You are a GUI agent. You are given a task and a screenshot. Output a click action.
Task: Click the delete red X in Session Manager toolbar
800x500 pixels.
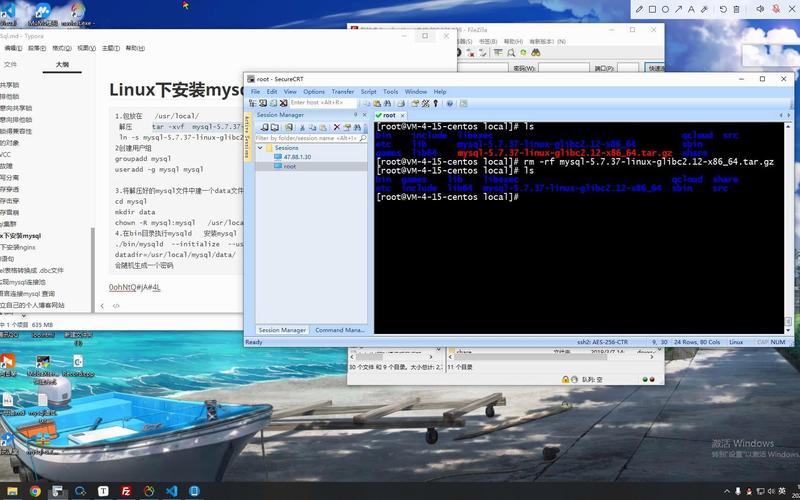[x=337, y=127]
